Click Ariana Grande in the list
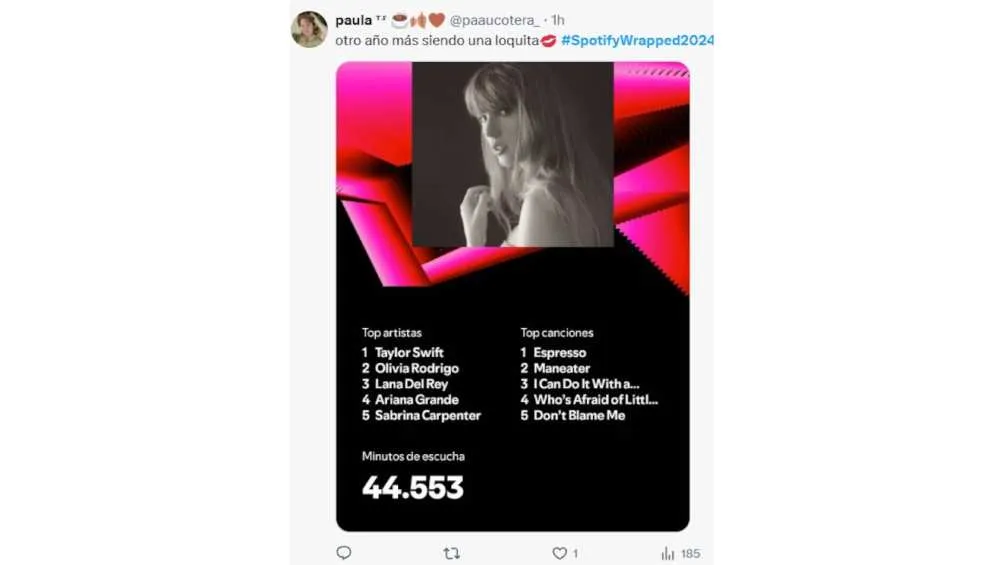This screenshot has width=1004, height=565. (416, 400)
